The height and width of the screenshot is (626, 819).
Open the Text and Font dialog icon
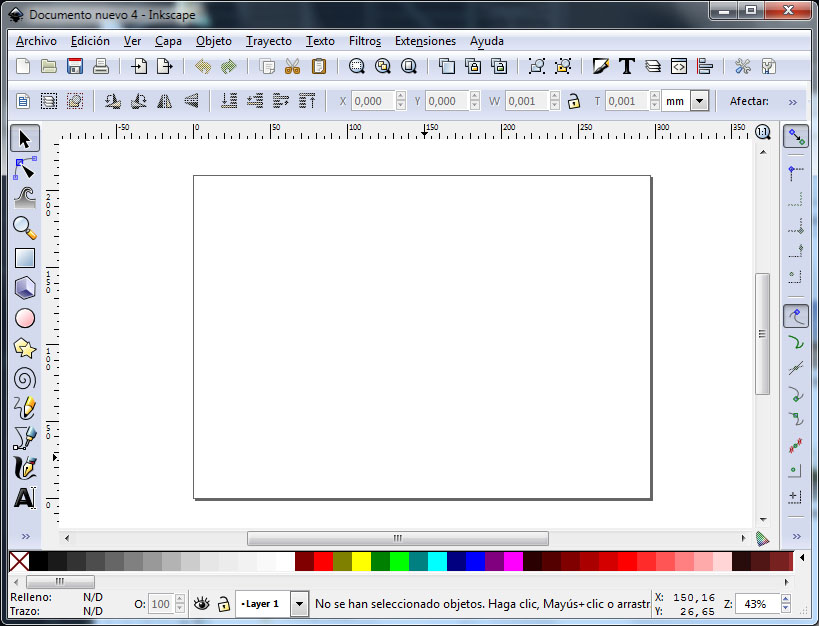627,67
